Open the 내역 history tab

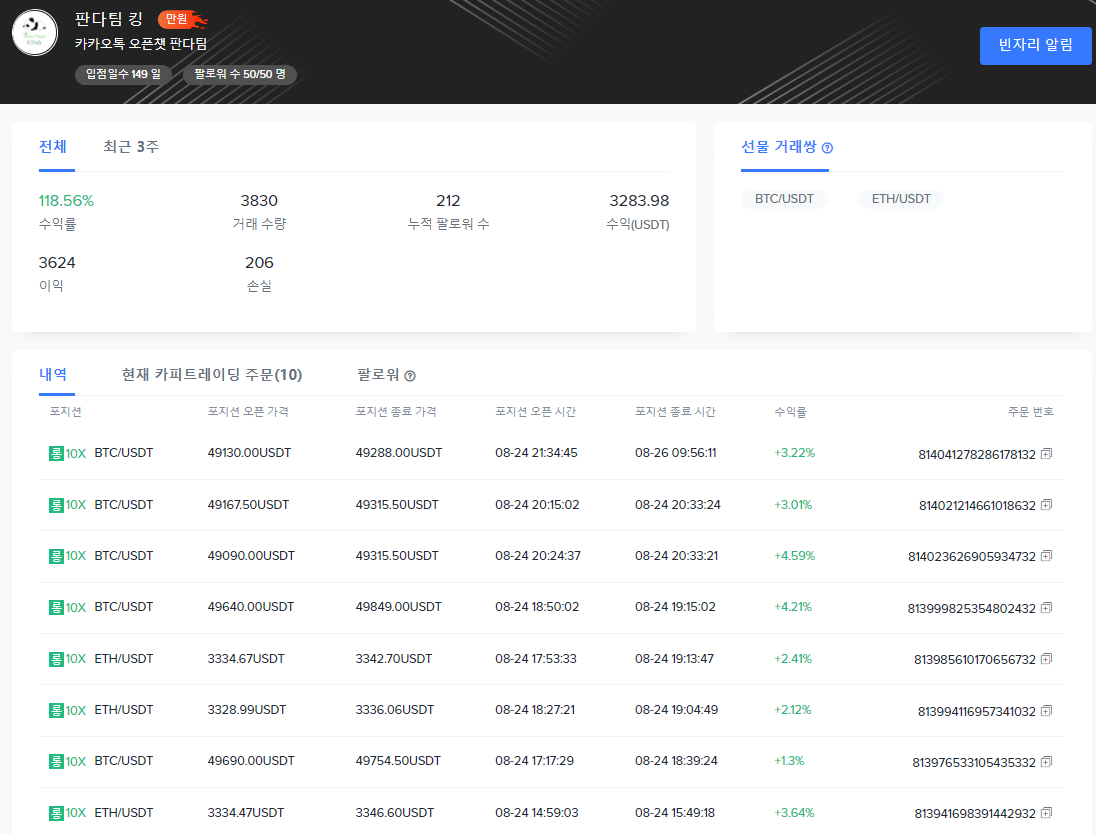click(x=53, y=374)
